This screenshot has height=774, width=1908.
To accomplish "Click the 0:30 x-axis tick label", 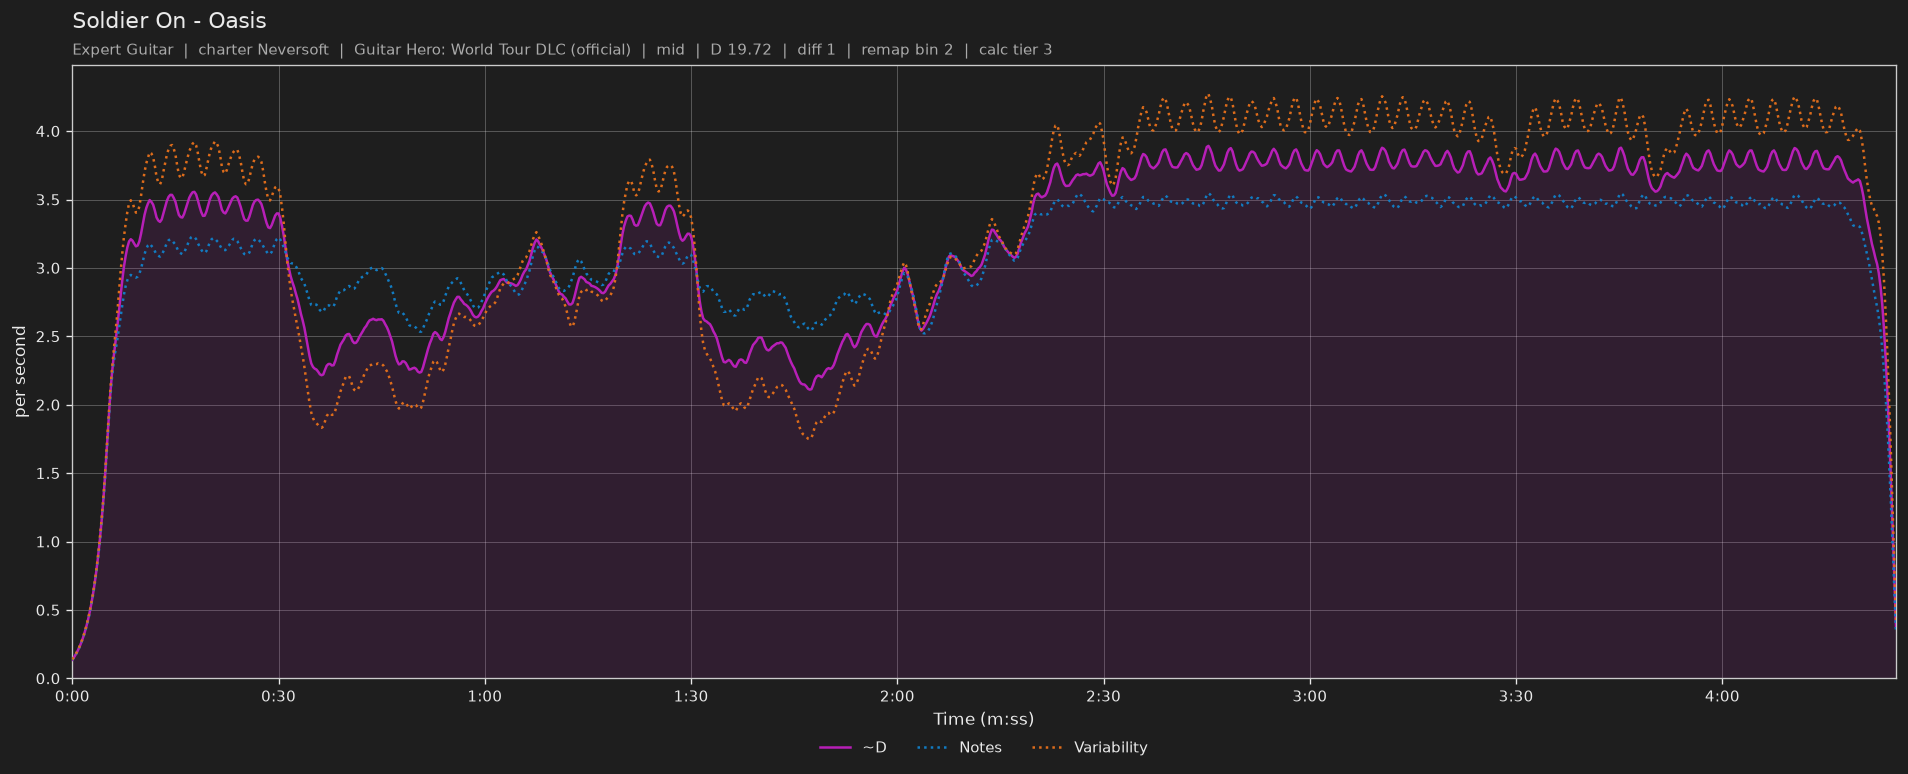I will pos(278,696).
